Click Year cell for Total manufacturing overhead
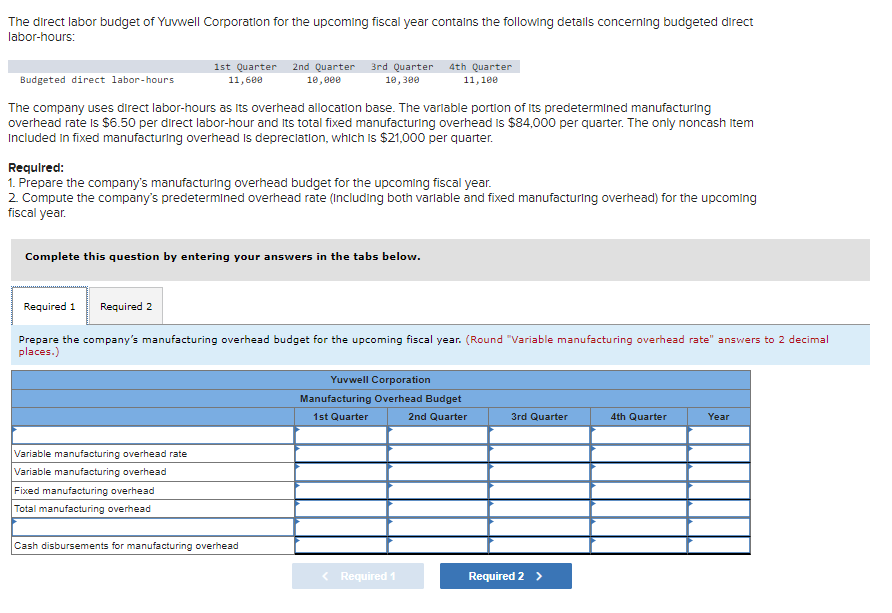This screenshot has width=892, height=613. (719, 509)
